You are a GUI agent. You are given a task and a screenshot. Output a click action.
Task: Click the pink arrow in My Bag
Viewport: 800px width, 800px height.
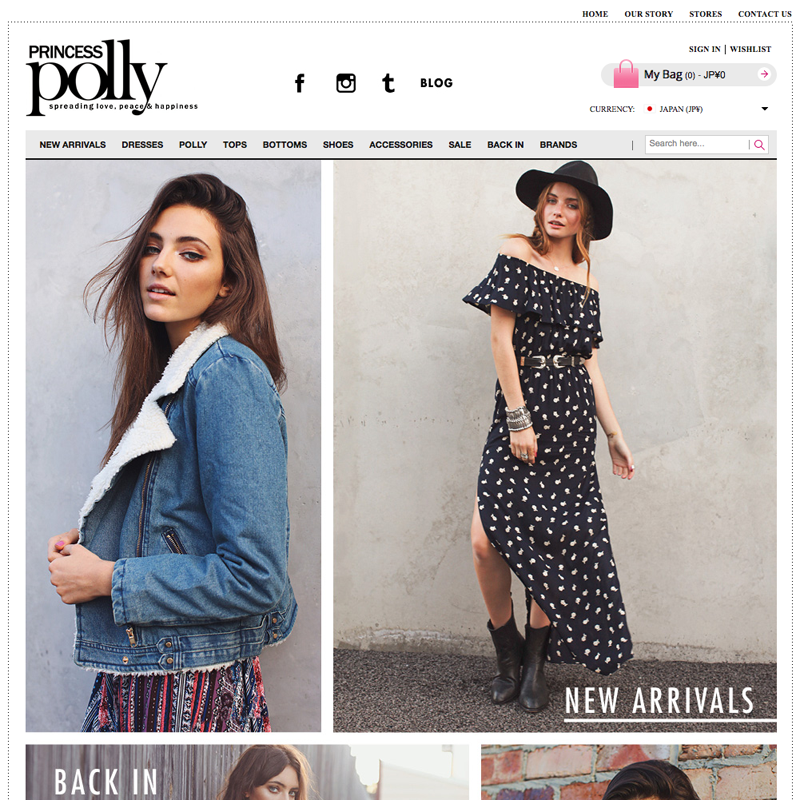pyautogui.click(x=764, y=74)
